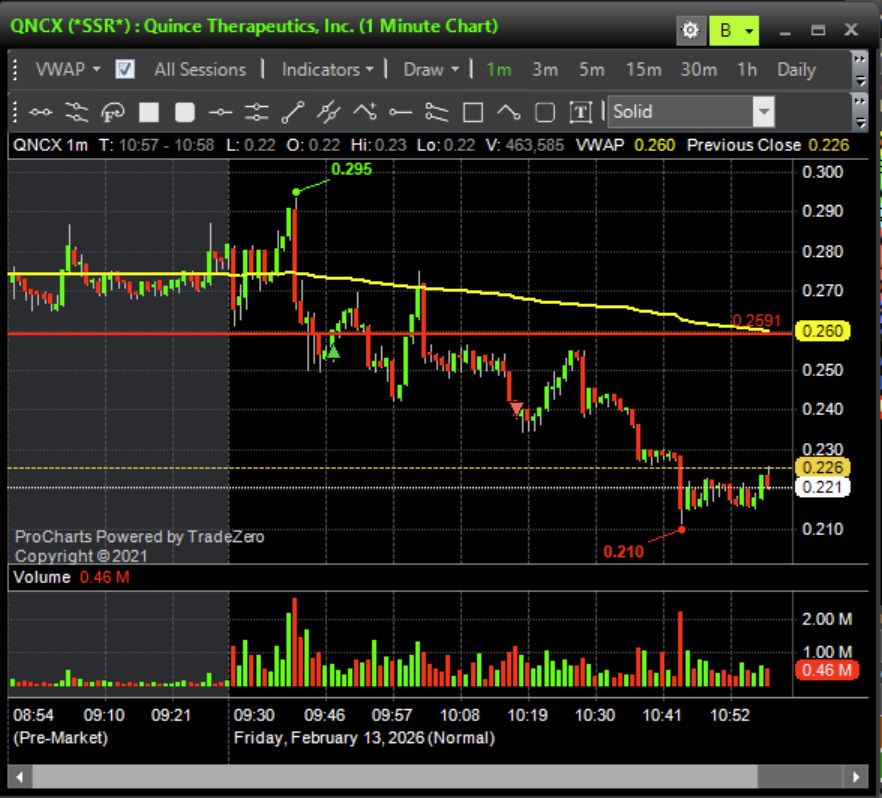This screenshot has height=798, width=882.
Task: Switch to the Daily timeframe
Action: click(796, 69)
